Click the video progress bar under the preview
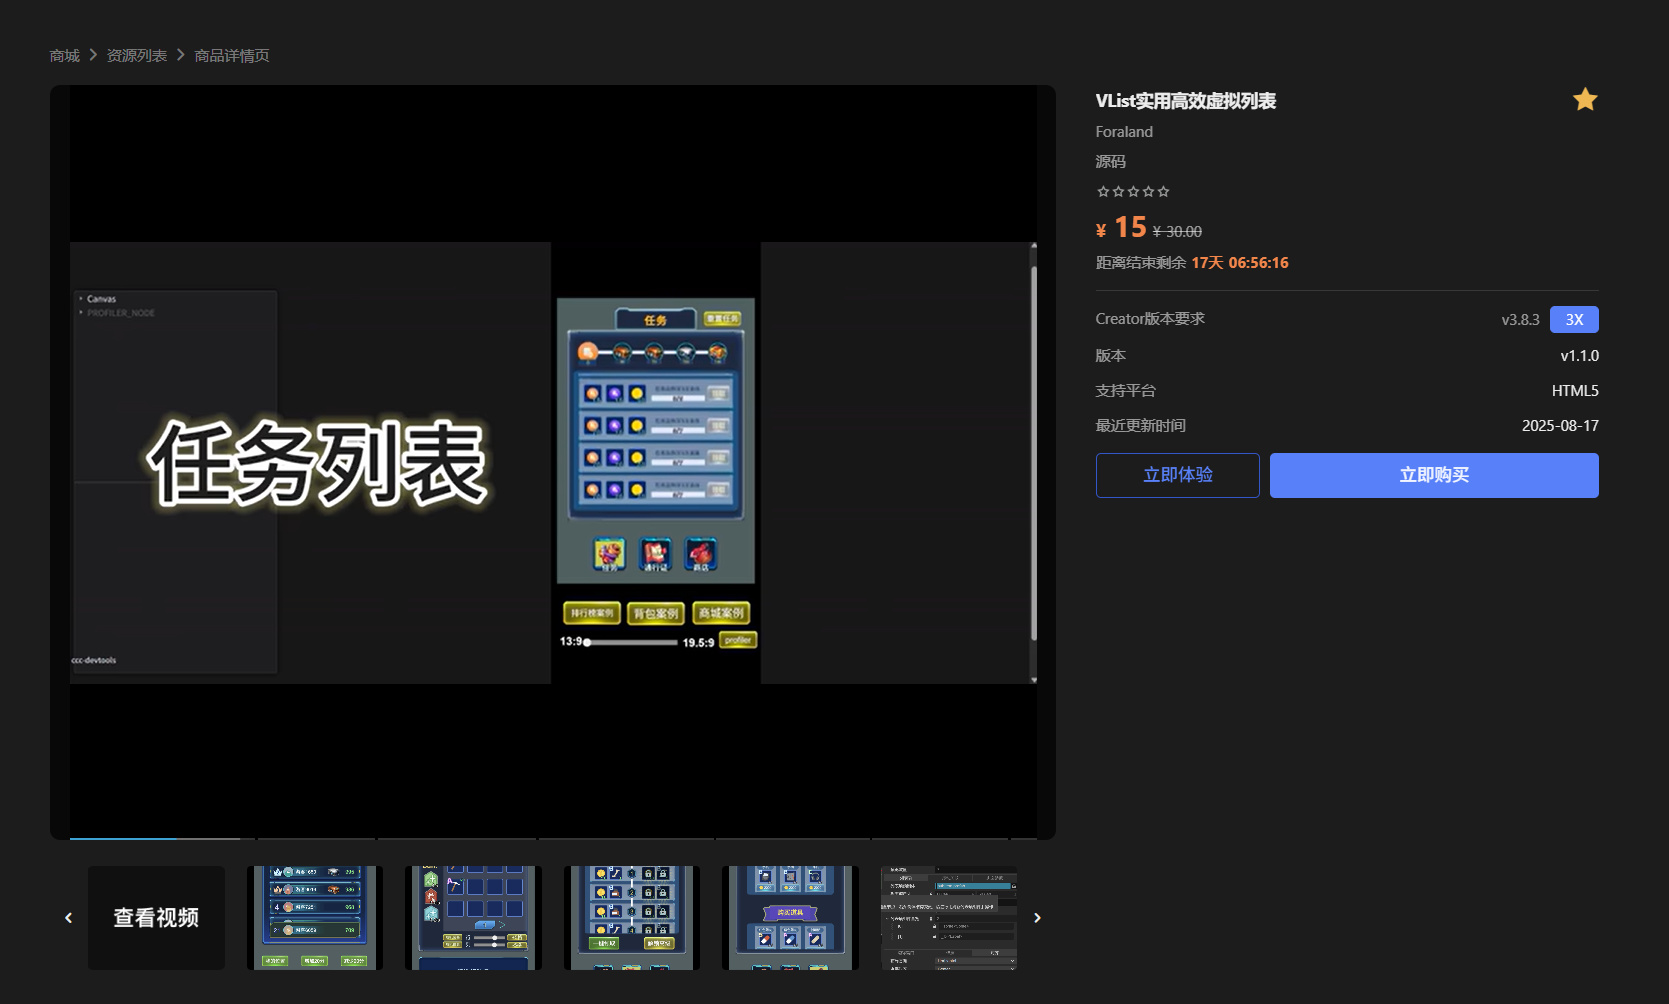Screen dimensions: 1669x1004 [553, 838]
